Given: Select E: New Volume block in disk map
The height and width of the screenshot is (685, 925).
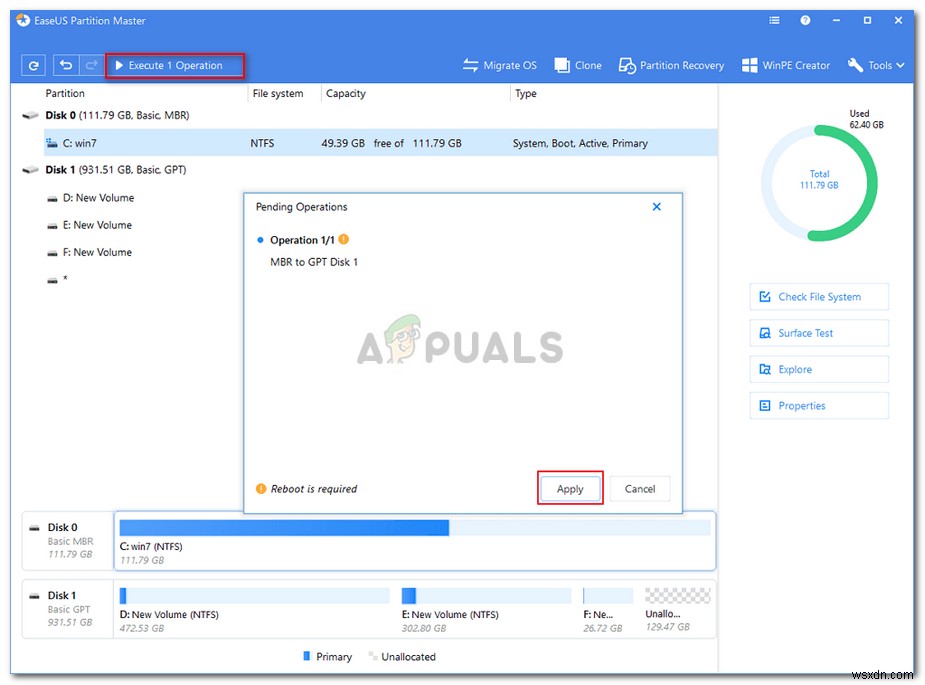Looking at the screenshot, I should point(486,609).
